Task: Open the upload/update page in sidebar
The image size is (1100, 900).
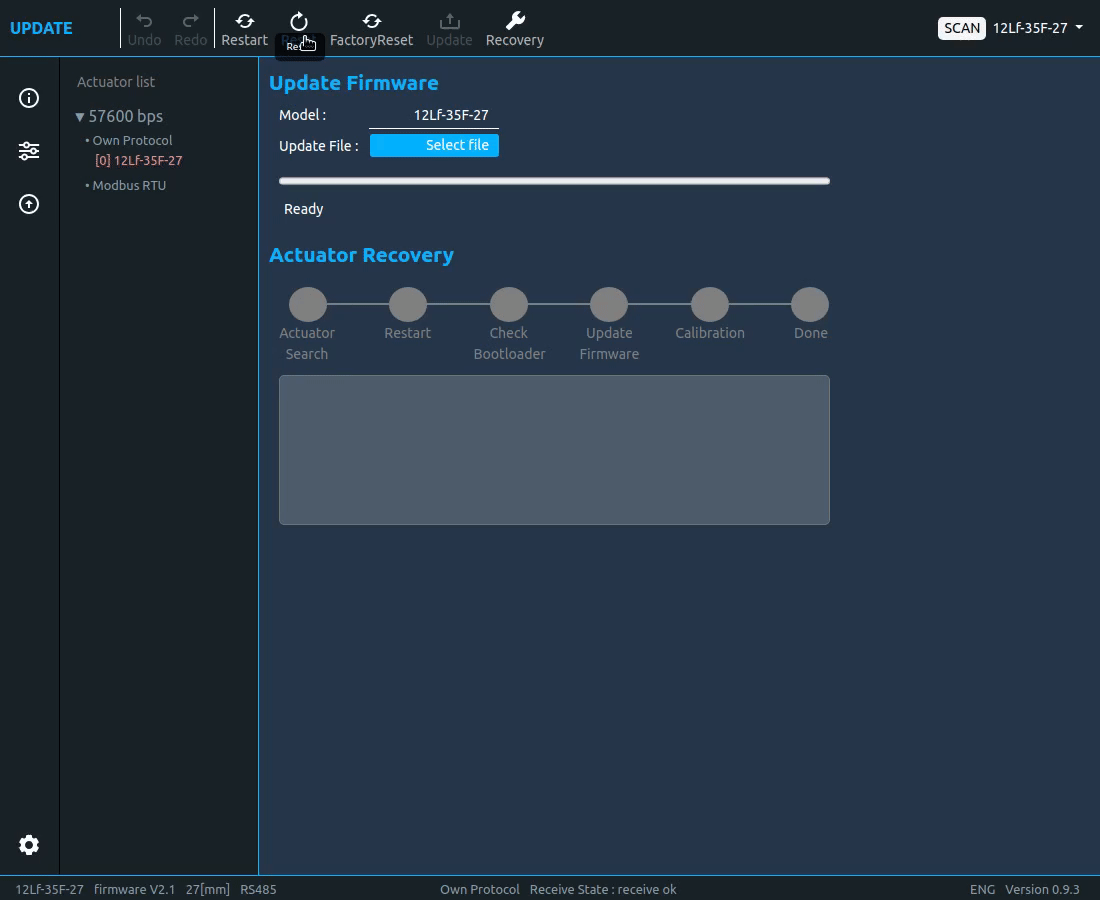Action: pyautogui.click(x=29, y=204)
